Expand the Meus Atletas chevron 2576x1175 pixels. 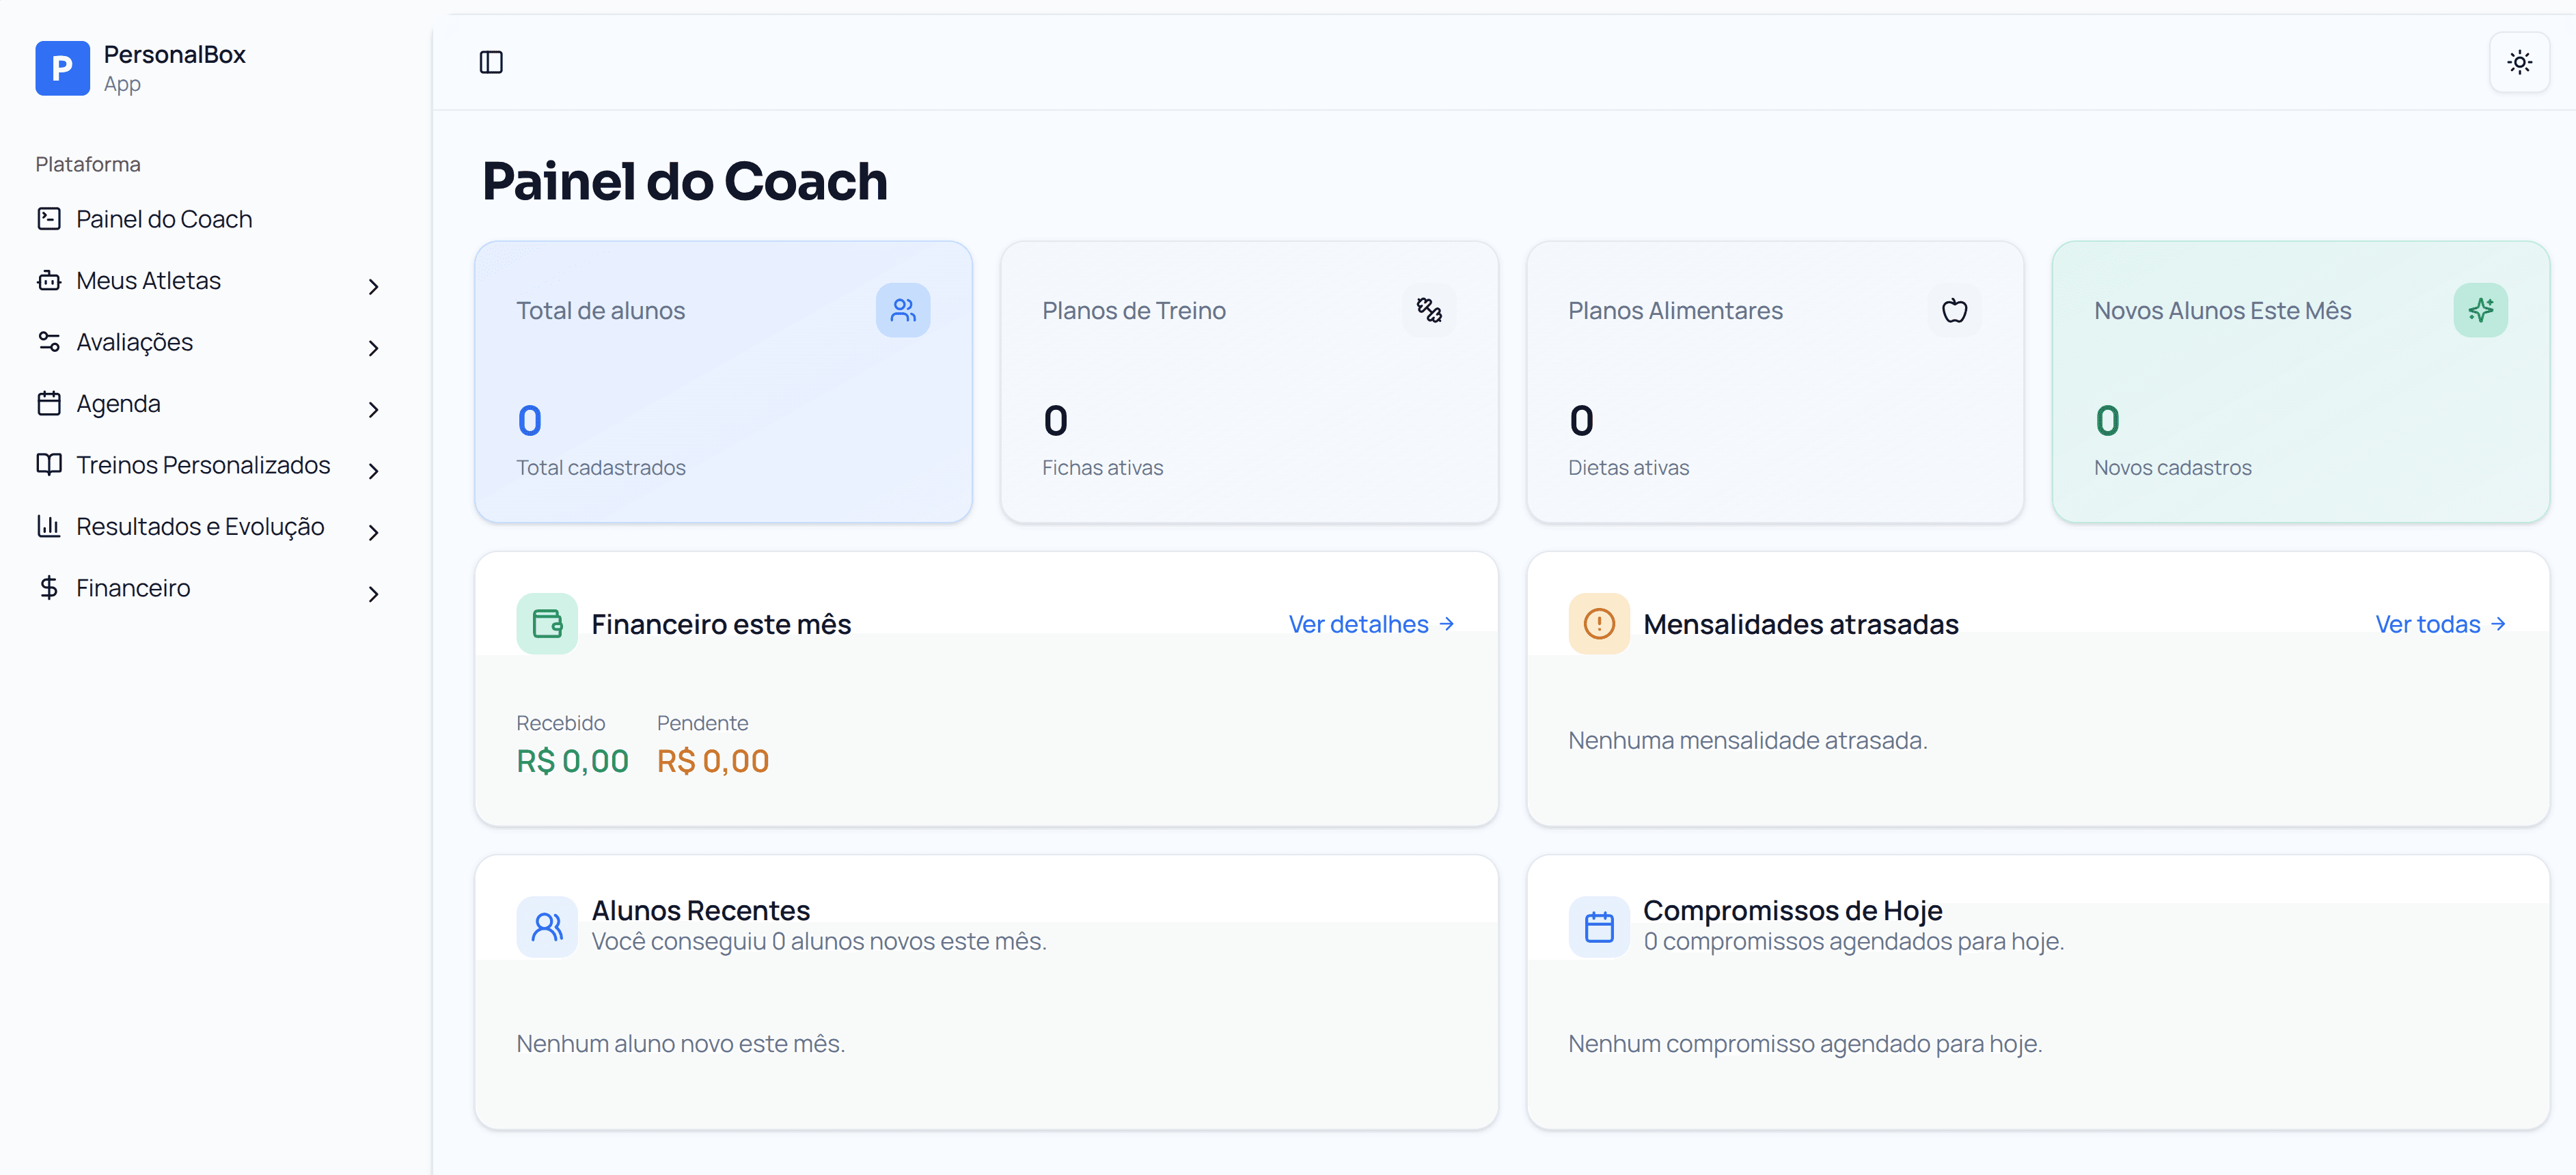pyautogui.click(x=373, y=287)
